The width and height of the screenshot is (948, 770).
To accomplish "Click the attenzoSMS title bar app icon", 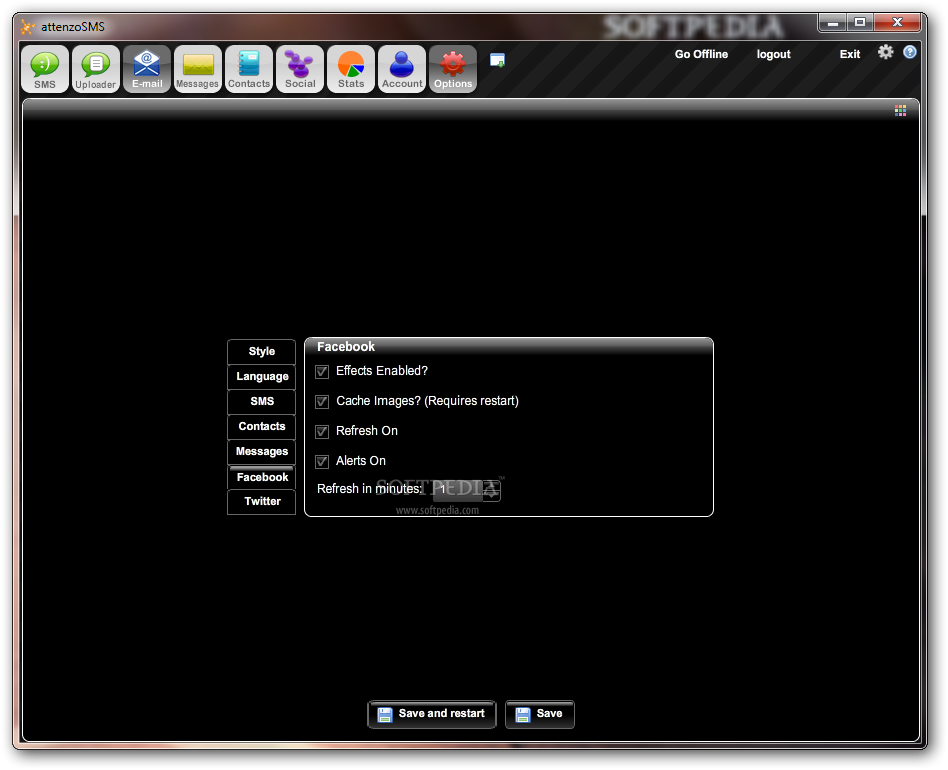I will pos(28,27).
